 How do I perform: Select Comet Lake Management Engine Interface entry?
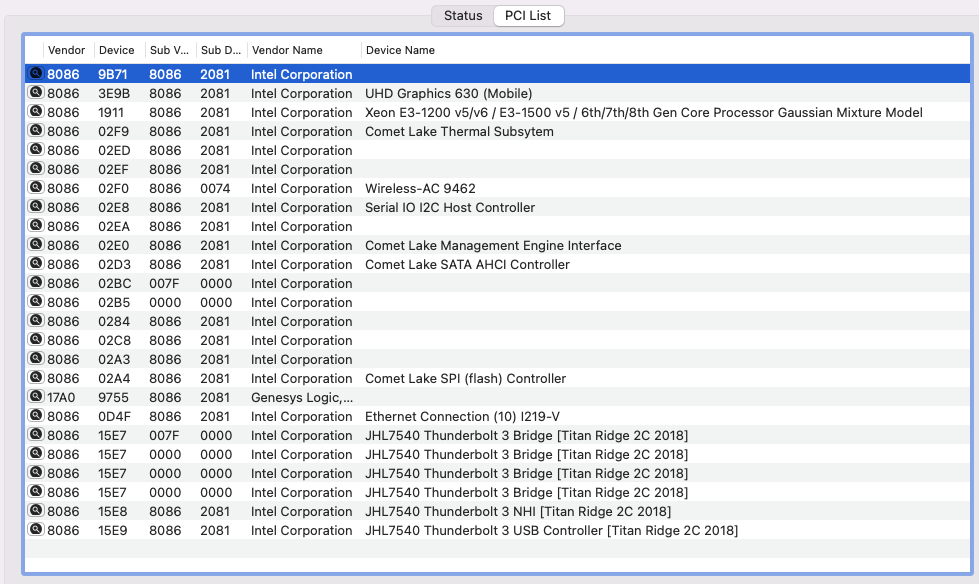(493, 245)
